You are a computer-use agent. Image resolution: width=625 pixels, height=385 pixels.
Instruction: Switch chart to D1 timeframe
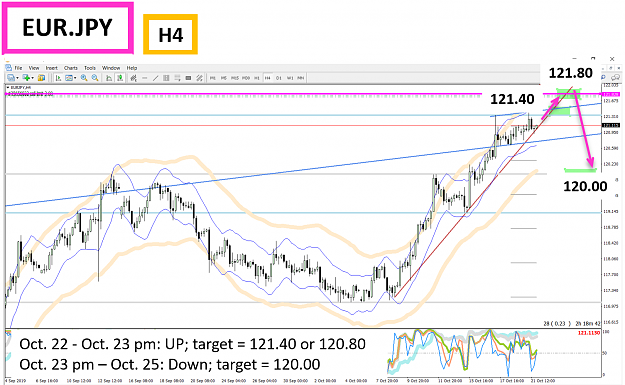pos(279,78)
